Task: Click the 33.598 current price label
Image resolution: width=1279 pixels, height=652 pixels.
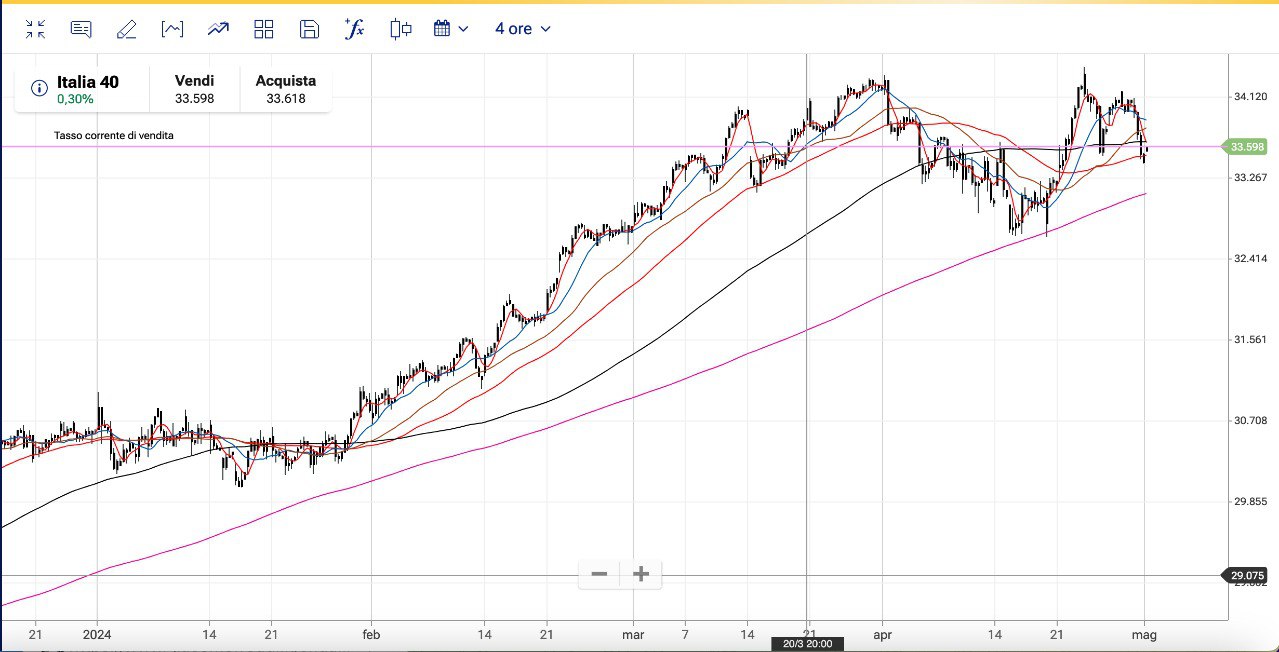Action: point(1246,147)
